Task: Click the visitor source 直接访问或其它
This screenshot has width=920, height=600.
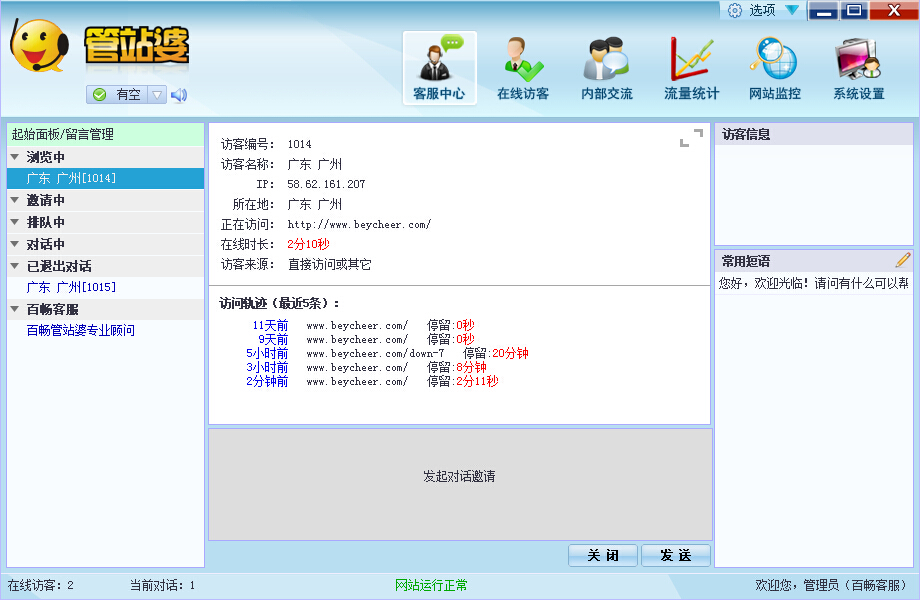Action: tap(330, 265)
